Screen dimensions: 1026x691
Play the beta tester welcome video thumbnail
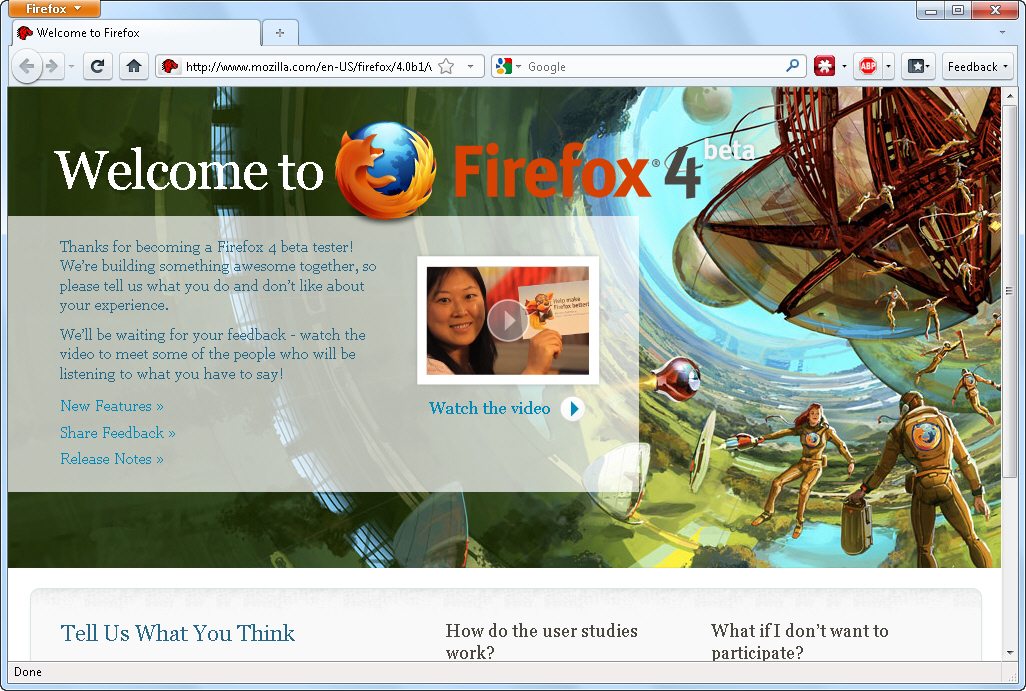[x=508, y=320]
